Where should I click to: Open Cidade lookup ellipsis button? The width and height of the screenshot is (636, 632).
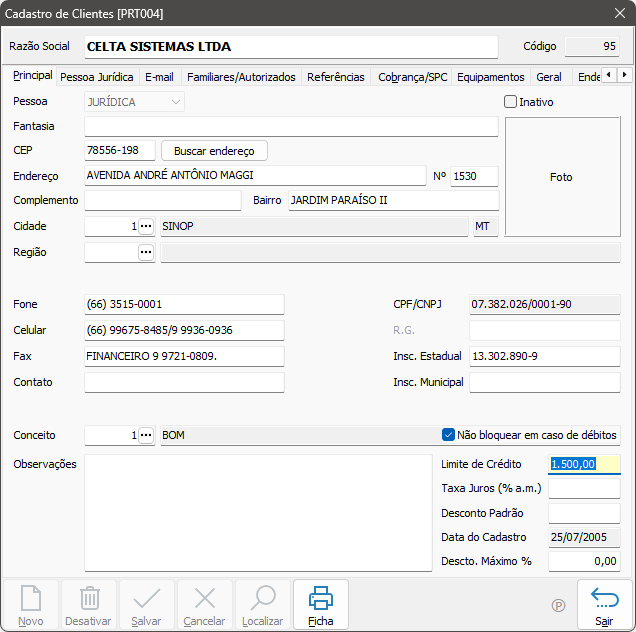point(146,227)
